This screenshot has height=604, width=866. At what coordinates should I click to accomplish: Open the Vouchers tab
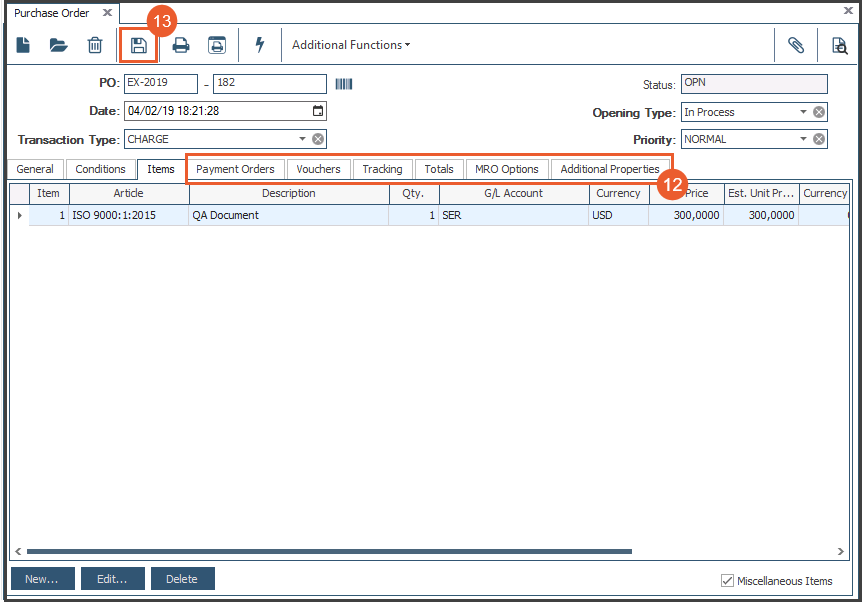pyautogui.click(x=318, y=169)
